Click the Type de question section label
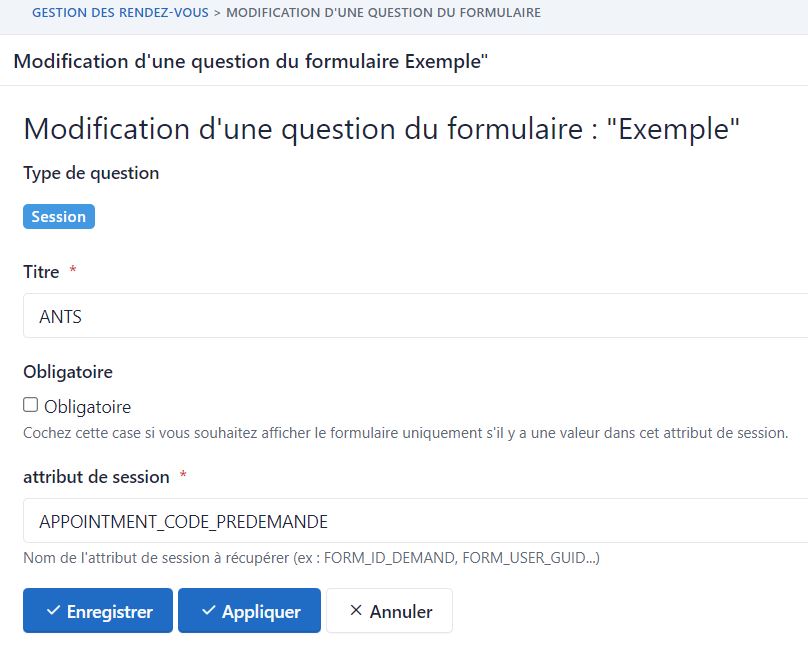Image resolution: width=808 pixels, height=657 pixels. [90, 173]
